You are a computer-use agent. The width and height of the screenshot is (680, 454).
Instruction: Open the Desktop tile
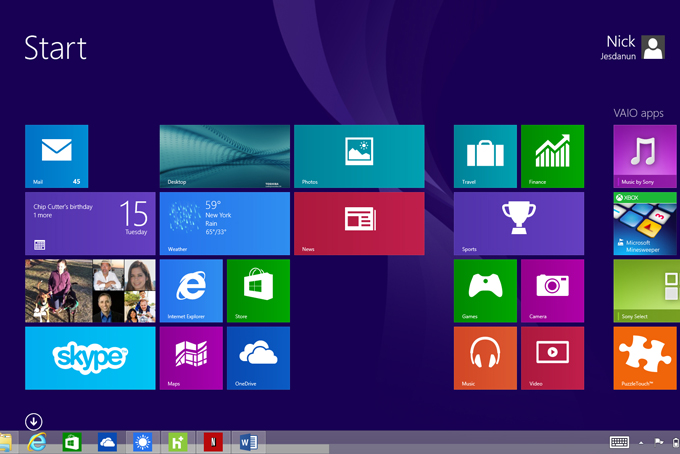coord(225,156)
